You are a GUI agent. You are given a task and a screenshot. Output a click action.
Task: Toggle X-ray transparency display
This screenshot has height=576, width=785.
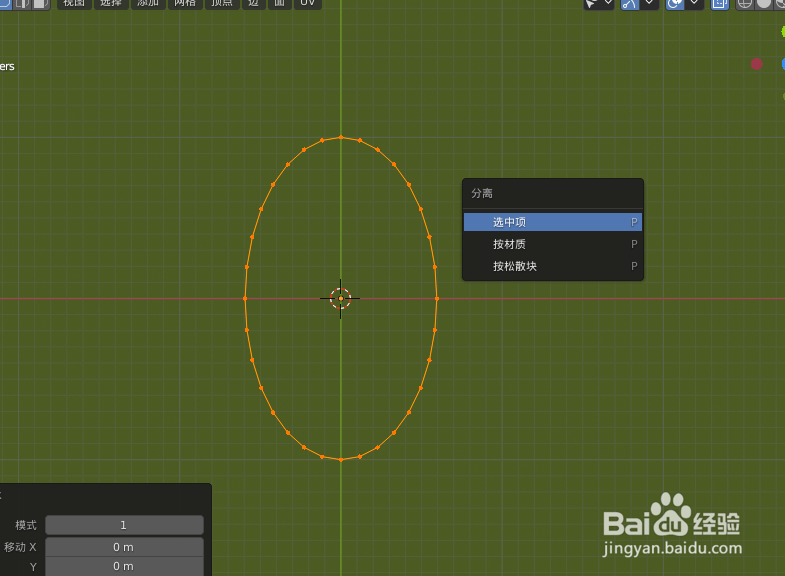click(720, 4)
